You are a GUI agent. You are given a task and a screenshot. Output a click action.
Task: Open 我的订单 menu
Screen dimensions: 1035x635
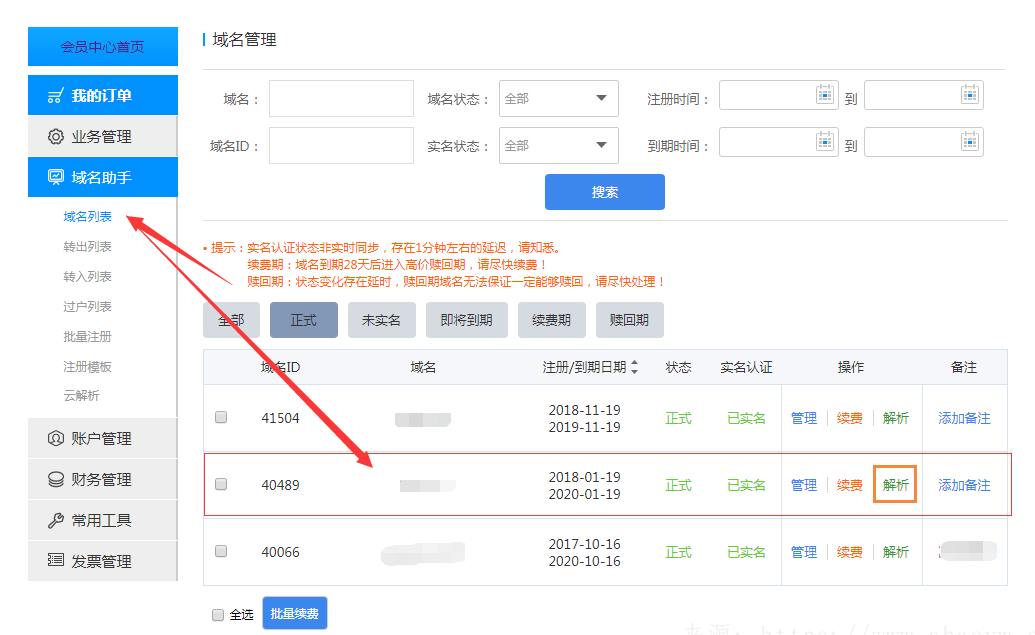coord(103,95)
